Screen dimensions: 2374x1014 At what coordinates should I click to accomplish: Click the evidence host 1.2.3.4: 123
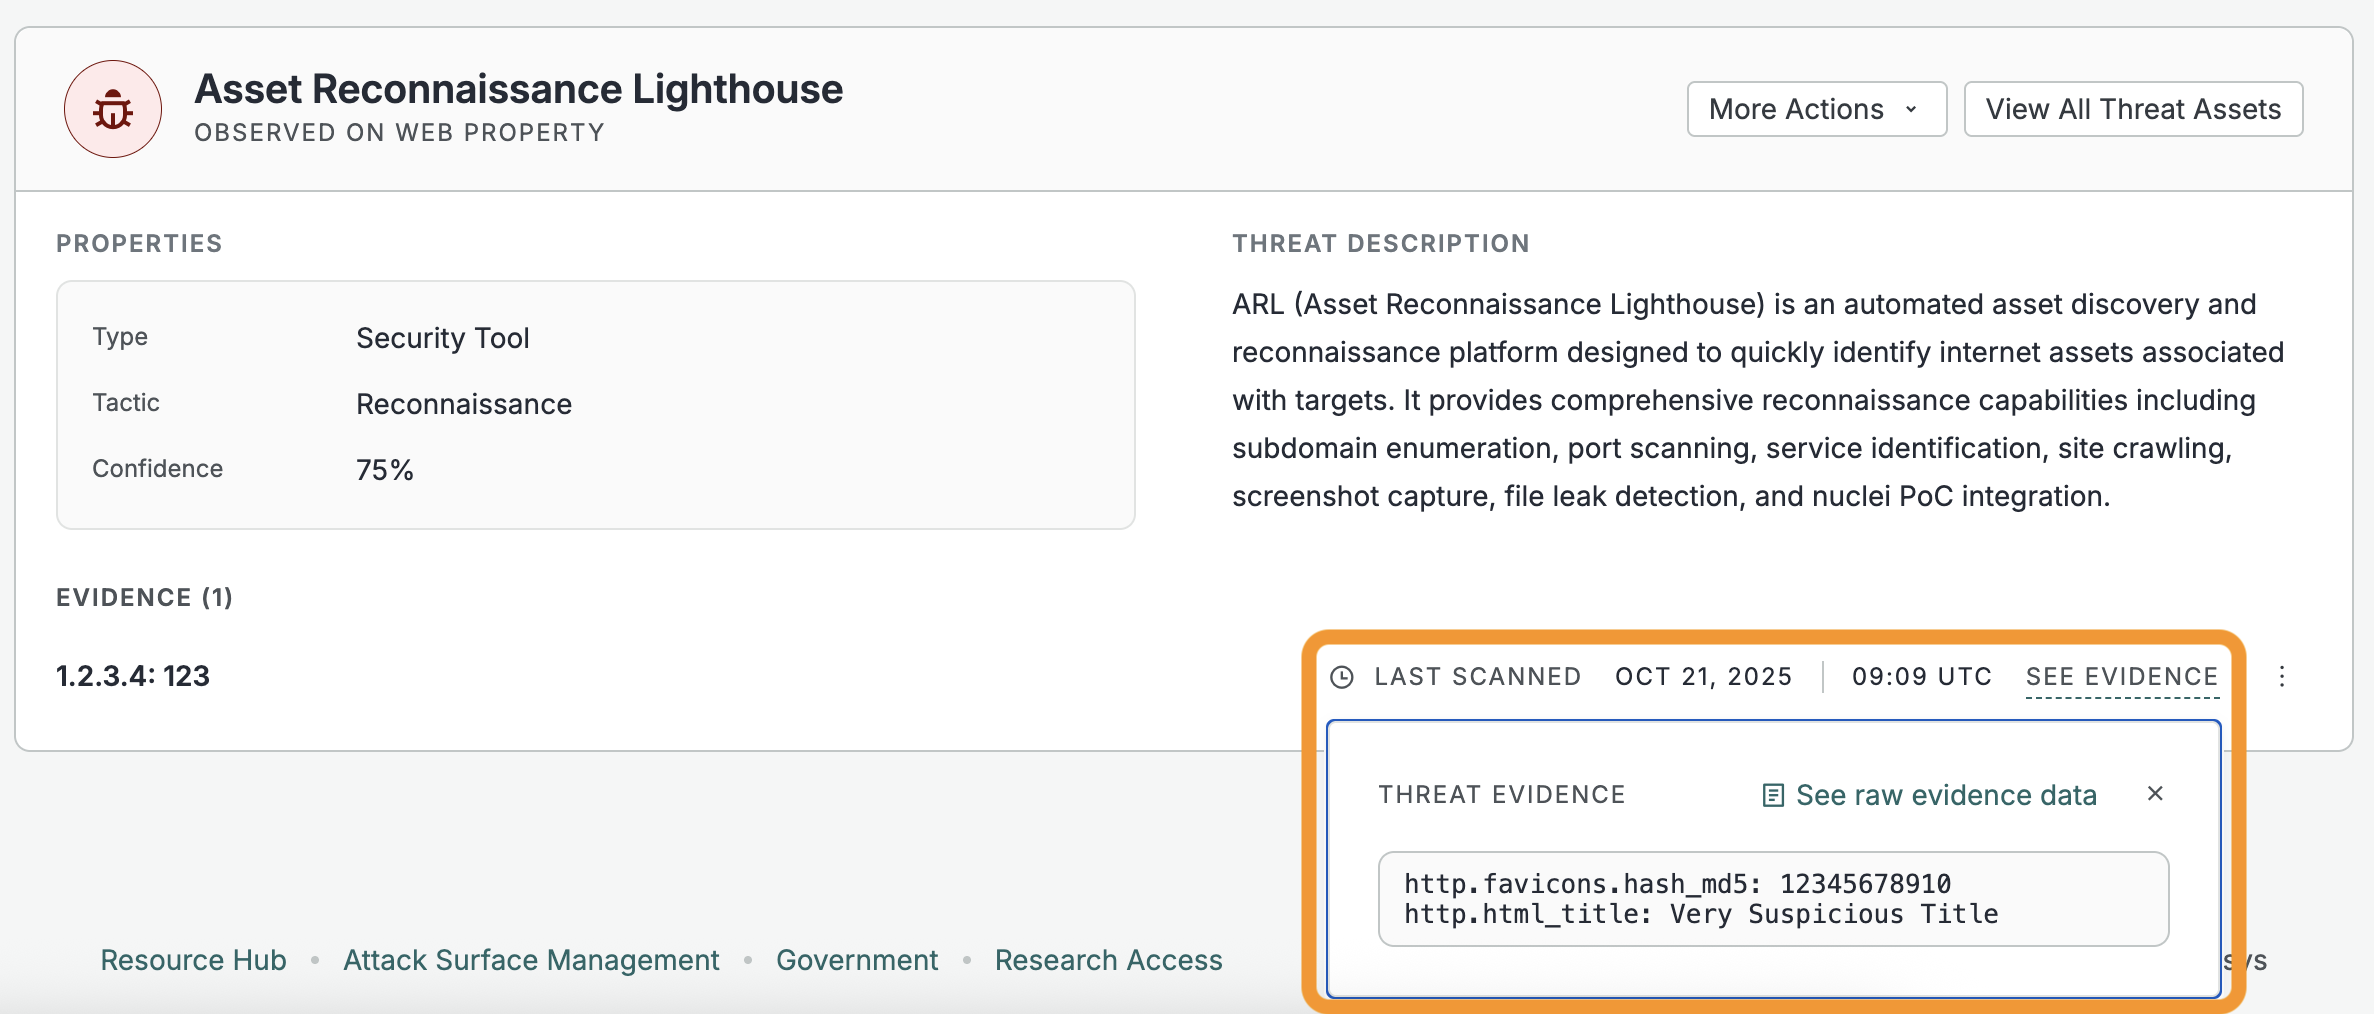pyautogui.click(x=133, y=676)
